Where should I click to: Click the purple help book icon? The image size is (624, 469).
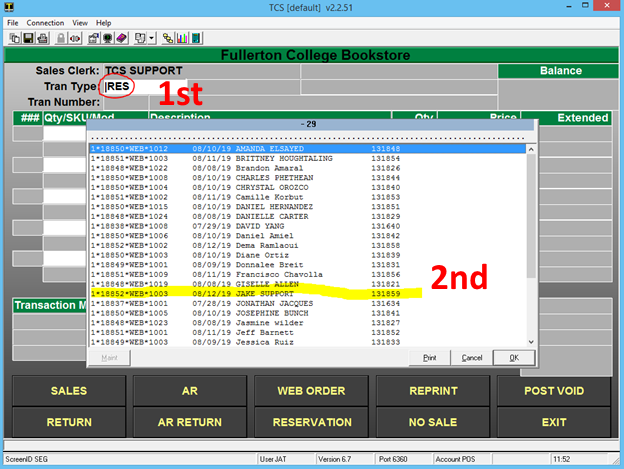tap(121, 38)
